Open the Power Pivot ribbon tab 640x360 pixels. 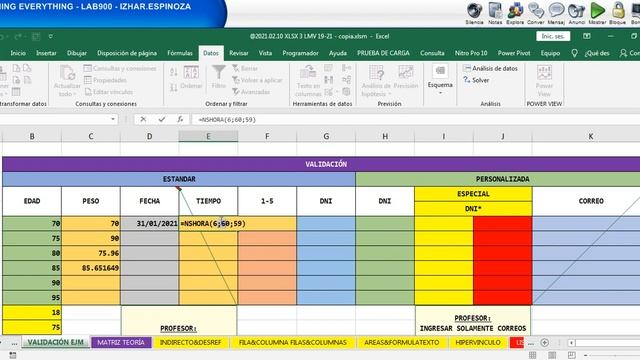(x=514, y=53)
